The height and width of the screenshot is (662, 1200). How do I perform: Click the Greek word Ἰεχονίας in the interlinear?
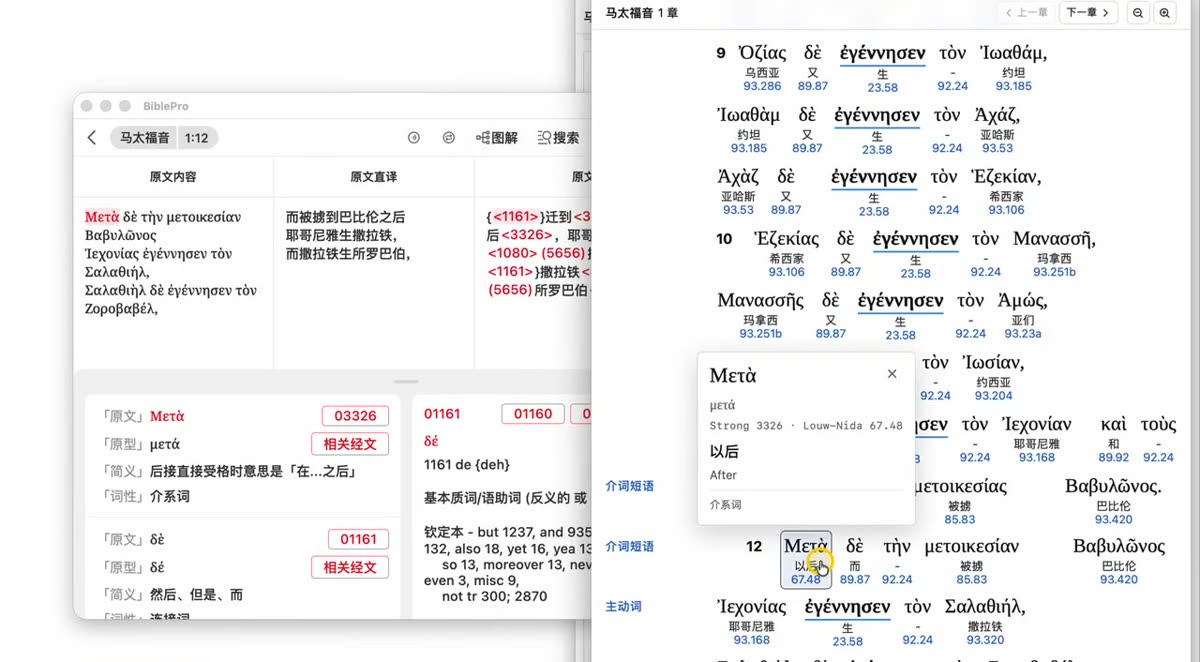[752, 607]
